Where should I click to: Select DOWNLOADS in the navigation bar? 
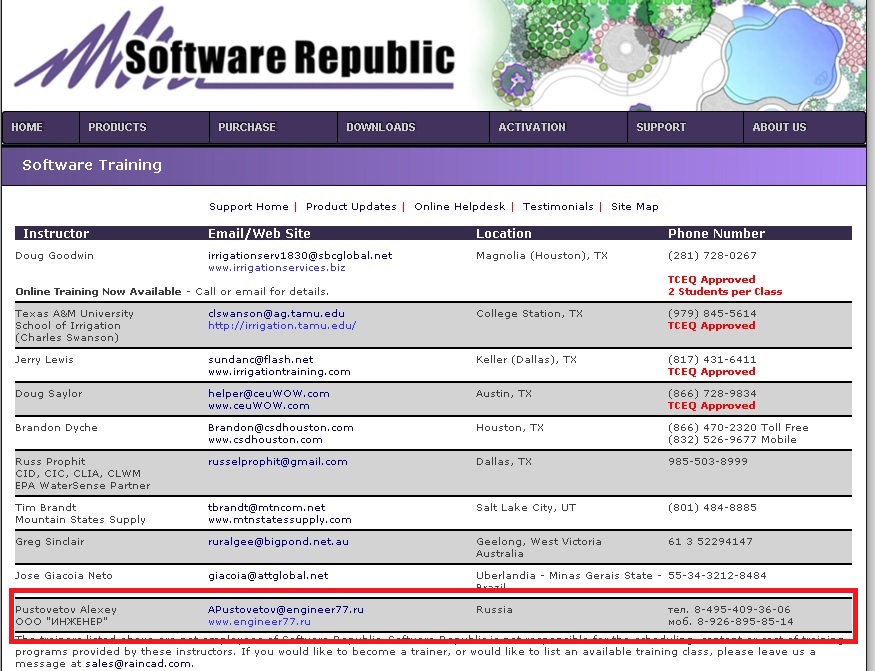[x=381, y=127]
